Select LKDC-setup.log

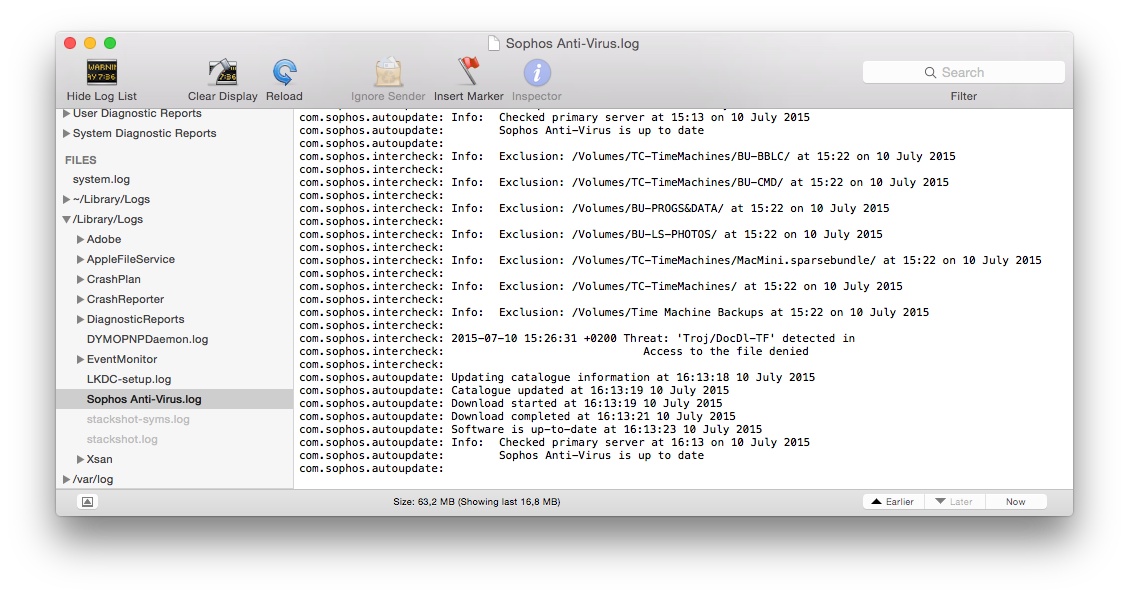coord(129,379)
